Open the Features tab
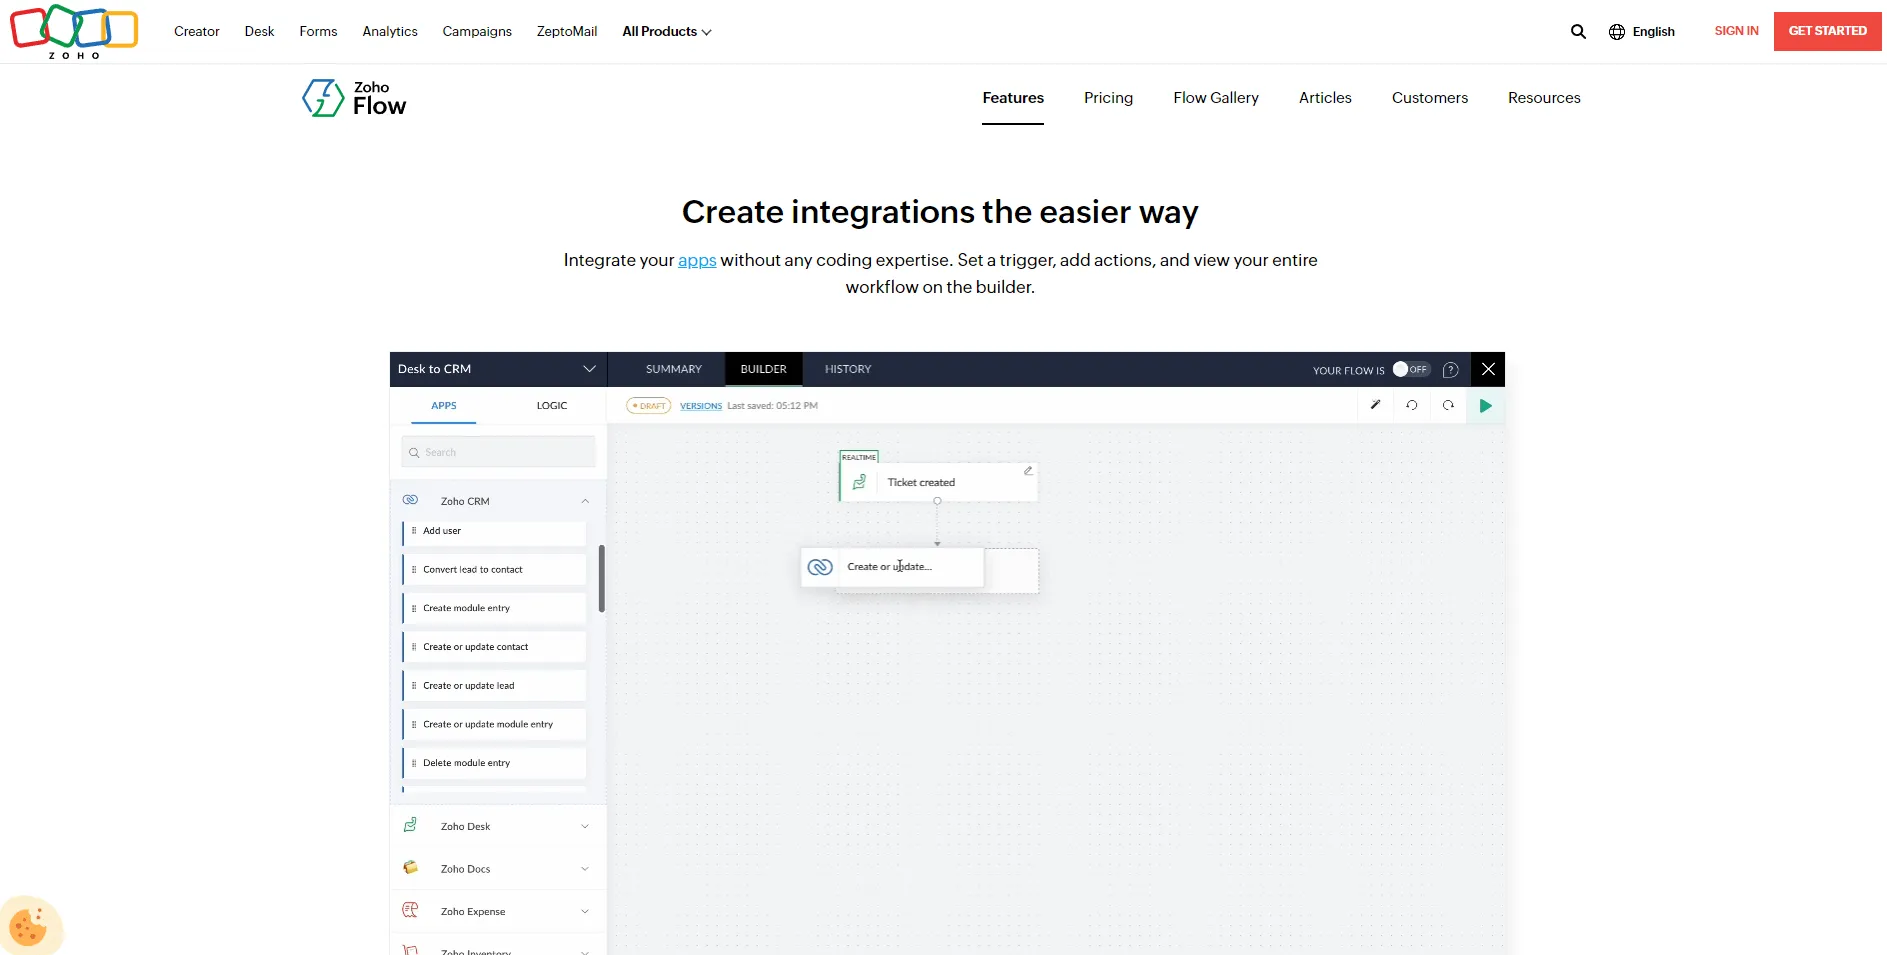 1013,98
